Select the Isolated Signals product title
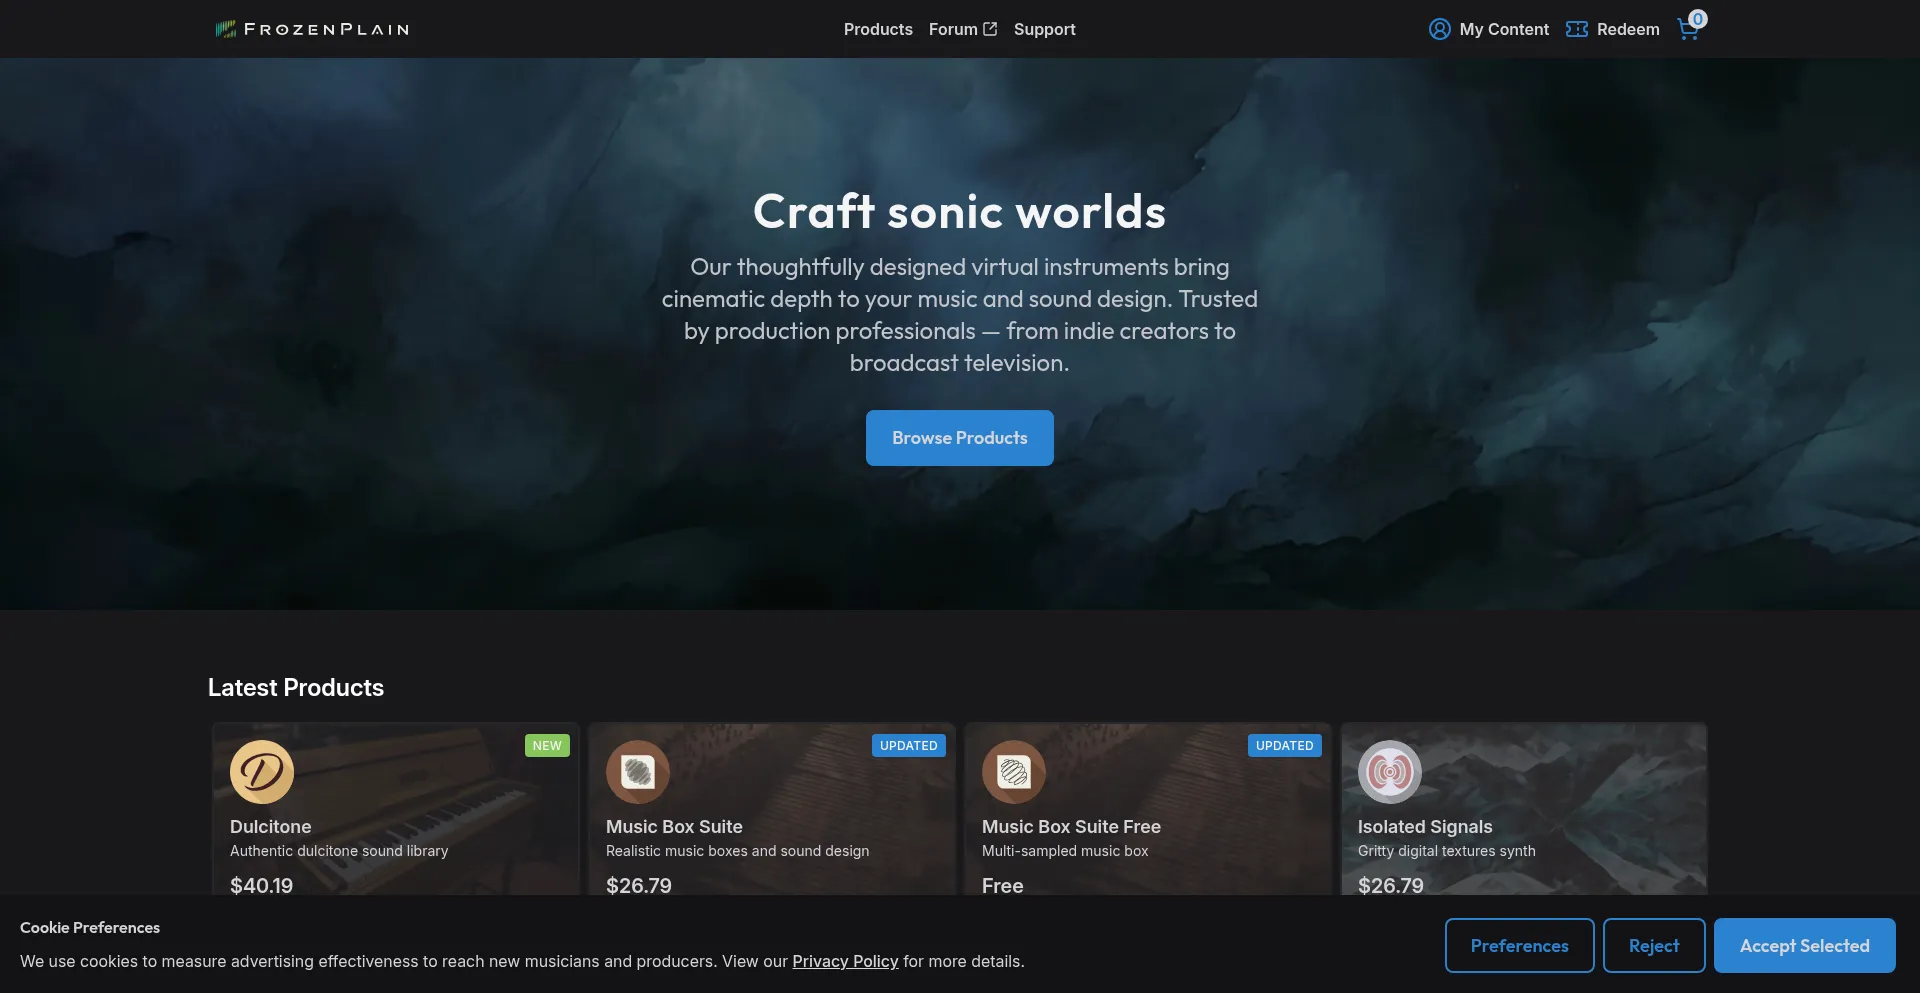Image resolution: width=1920 pixels, height=993 pixels. [1425, 827]
